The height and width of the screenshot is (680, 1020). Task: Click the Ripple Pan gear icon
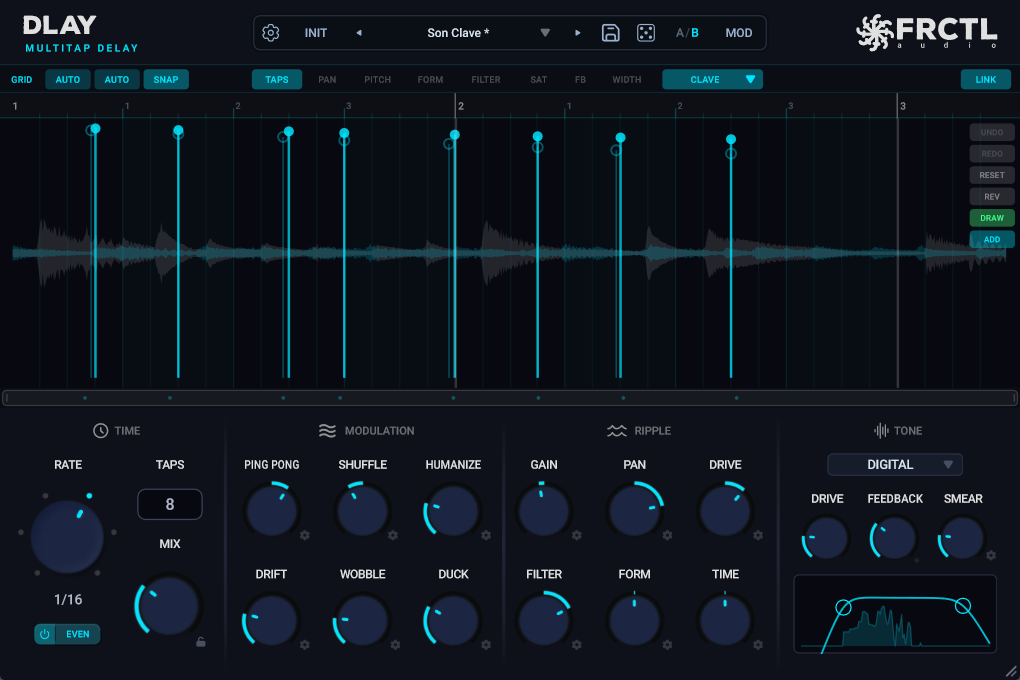click(667, 535)
